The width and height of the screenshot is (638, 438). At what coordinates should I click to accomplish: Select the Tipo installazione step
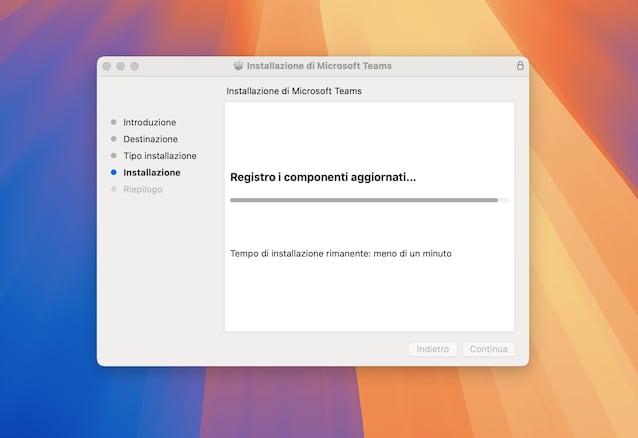pos(160,156)
